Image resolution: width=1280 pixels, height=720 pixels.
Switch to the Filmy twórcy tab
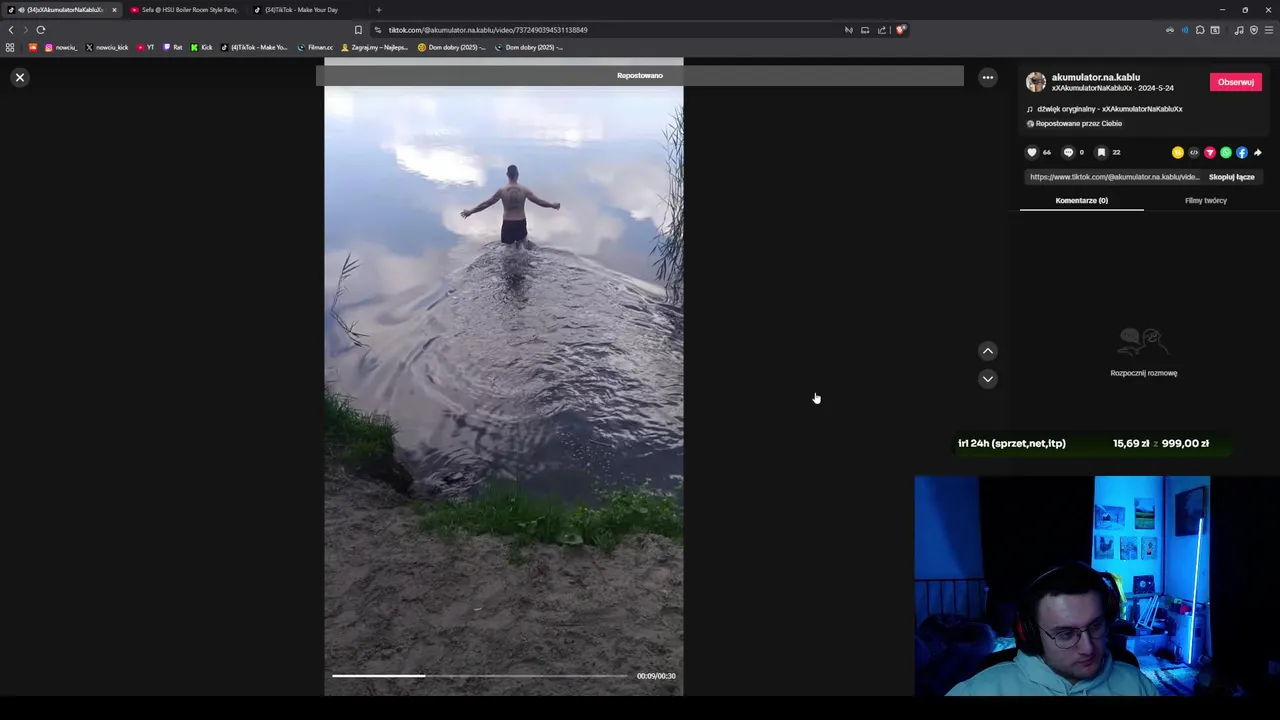pyautogui.click(x=1205, y=200)
